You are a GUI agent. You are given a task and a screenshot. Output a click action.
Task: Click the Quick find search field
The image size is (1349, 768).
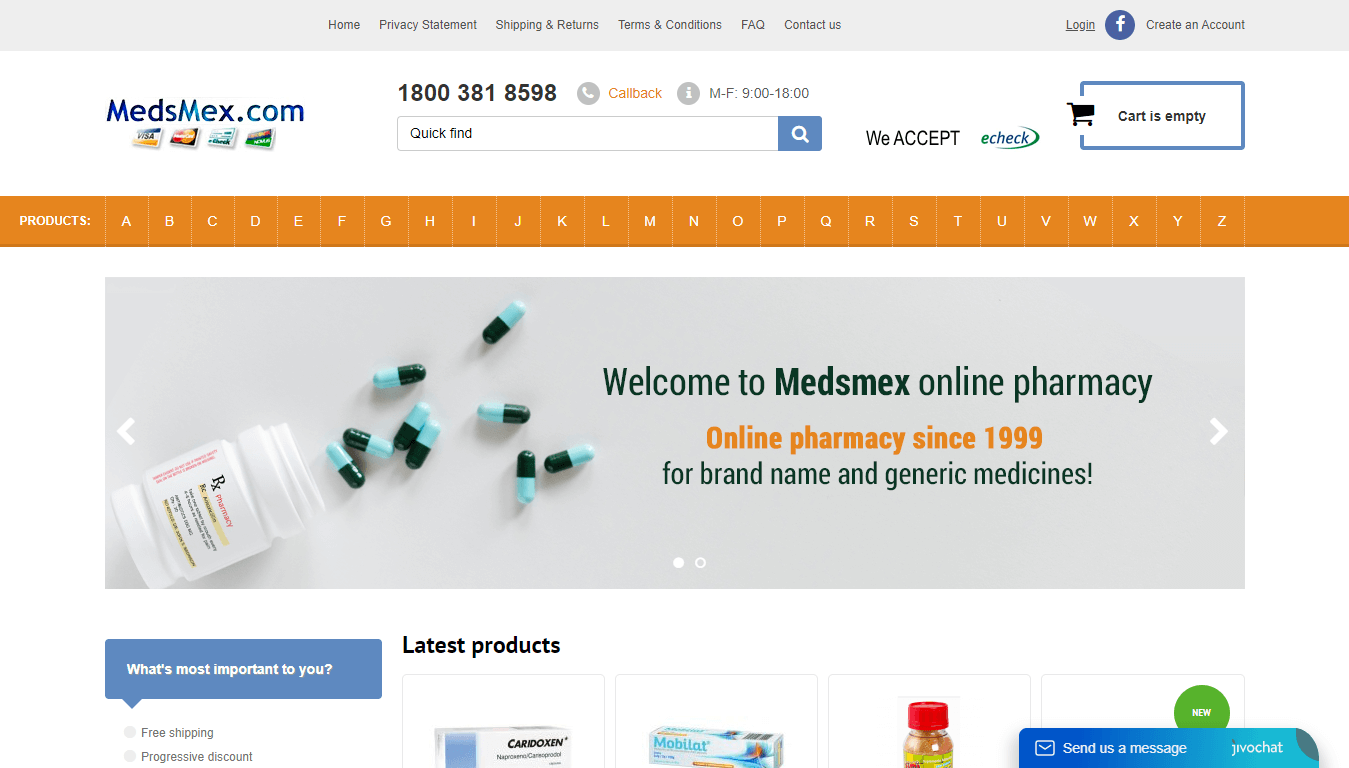588,134
